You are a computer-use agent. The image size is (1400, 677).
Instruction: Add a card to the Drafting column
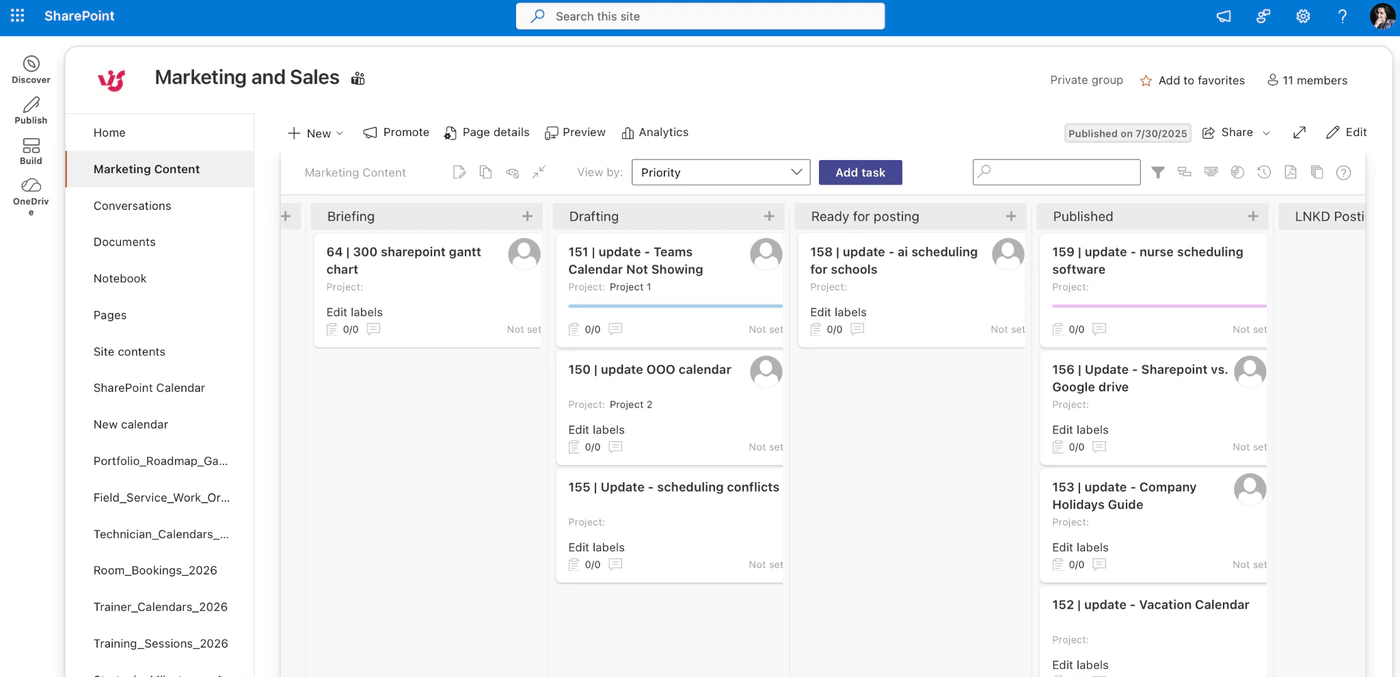pyautogui.click(x=769, y=216)
